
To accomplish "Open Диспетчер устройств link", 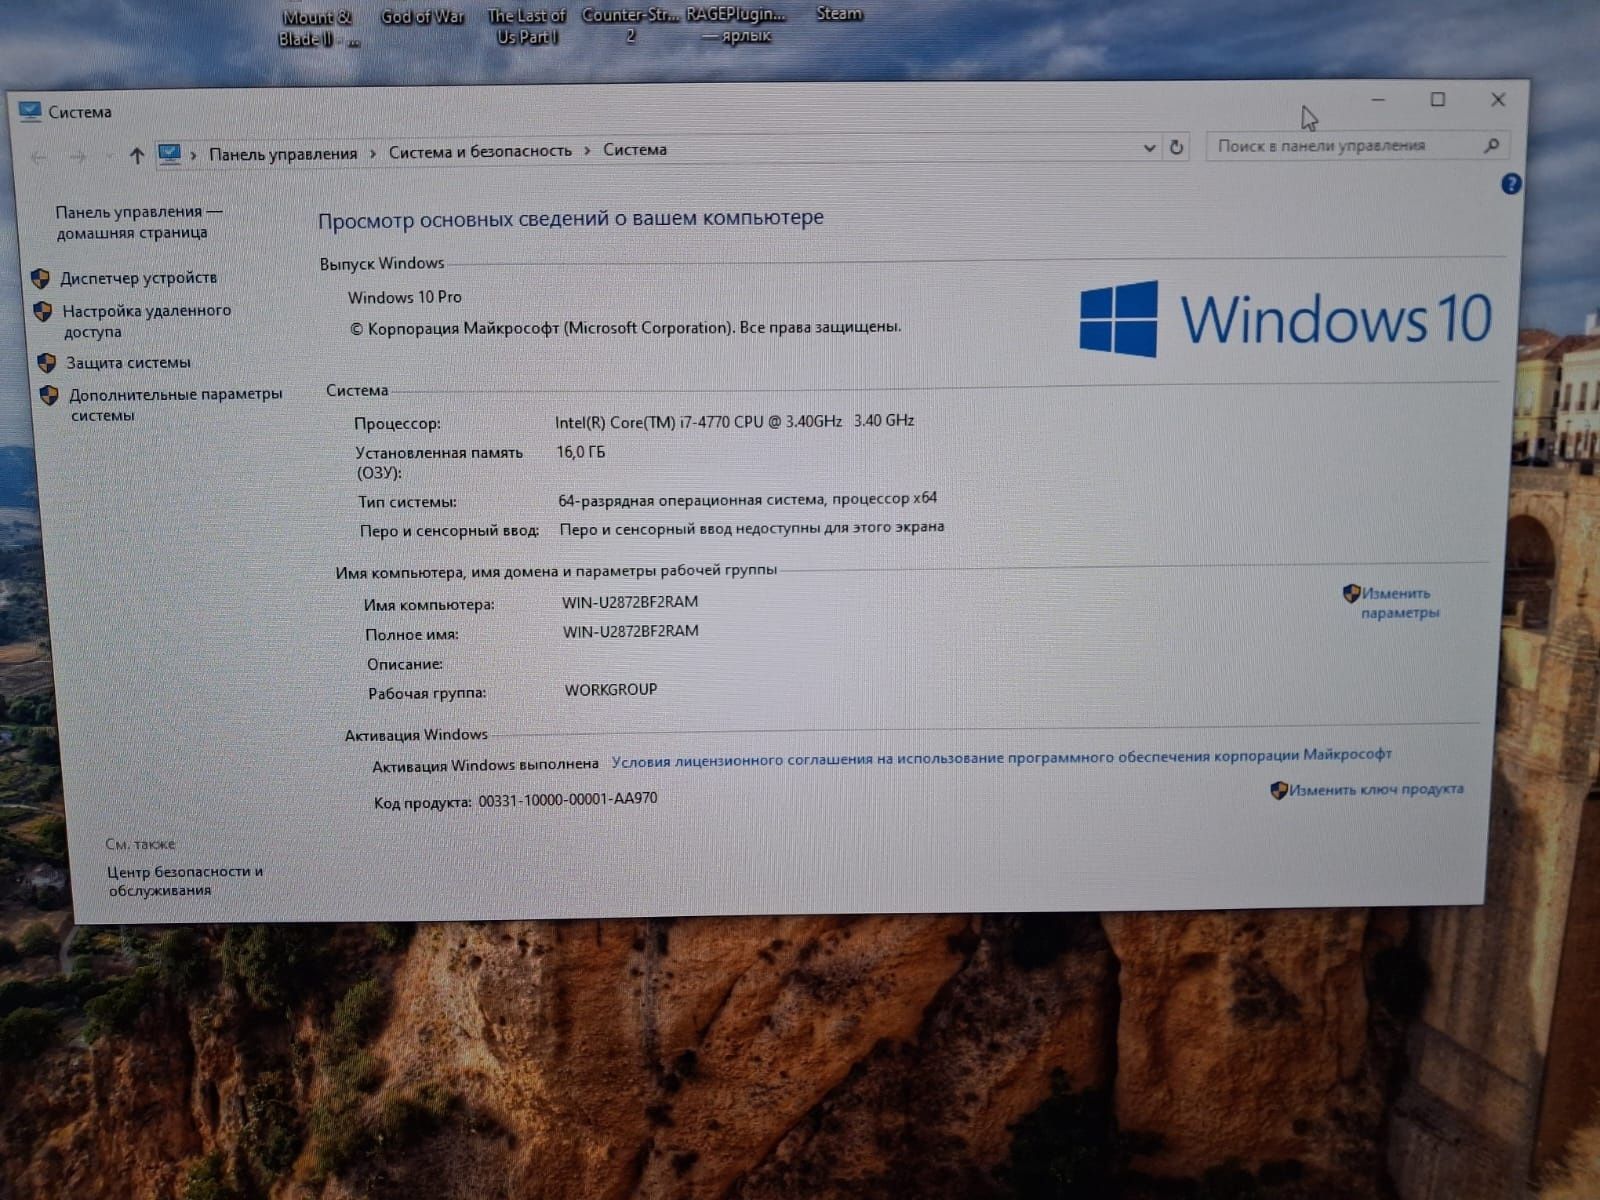I will point(138,278).
